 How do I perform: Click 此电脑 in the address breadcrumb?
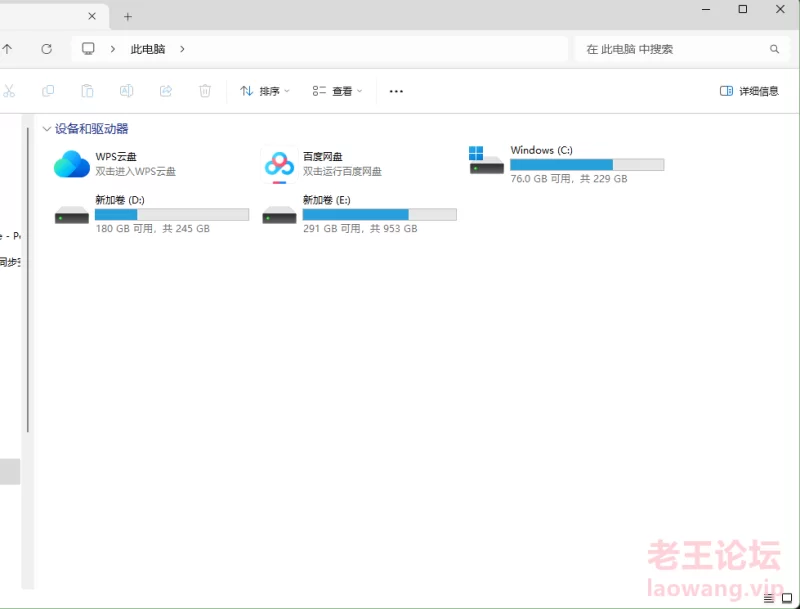coord(147,49)
